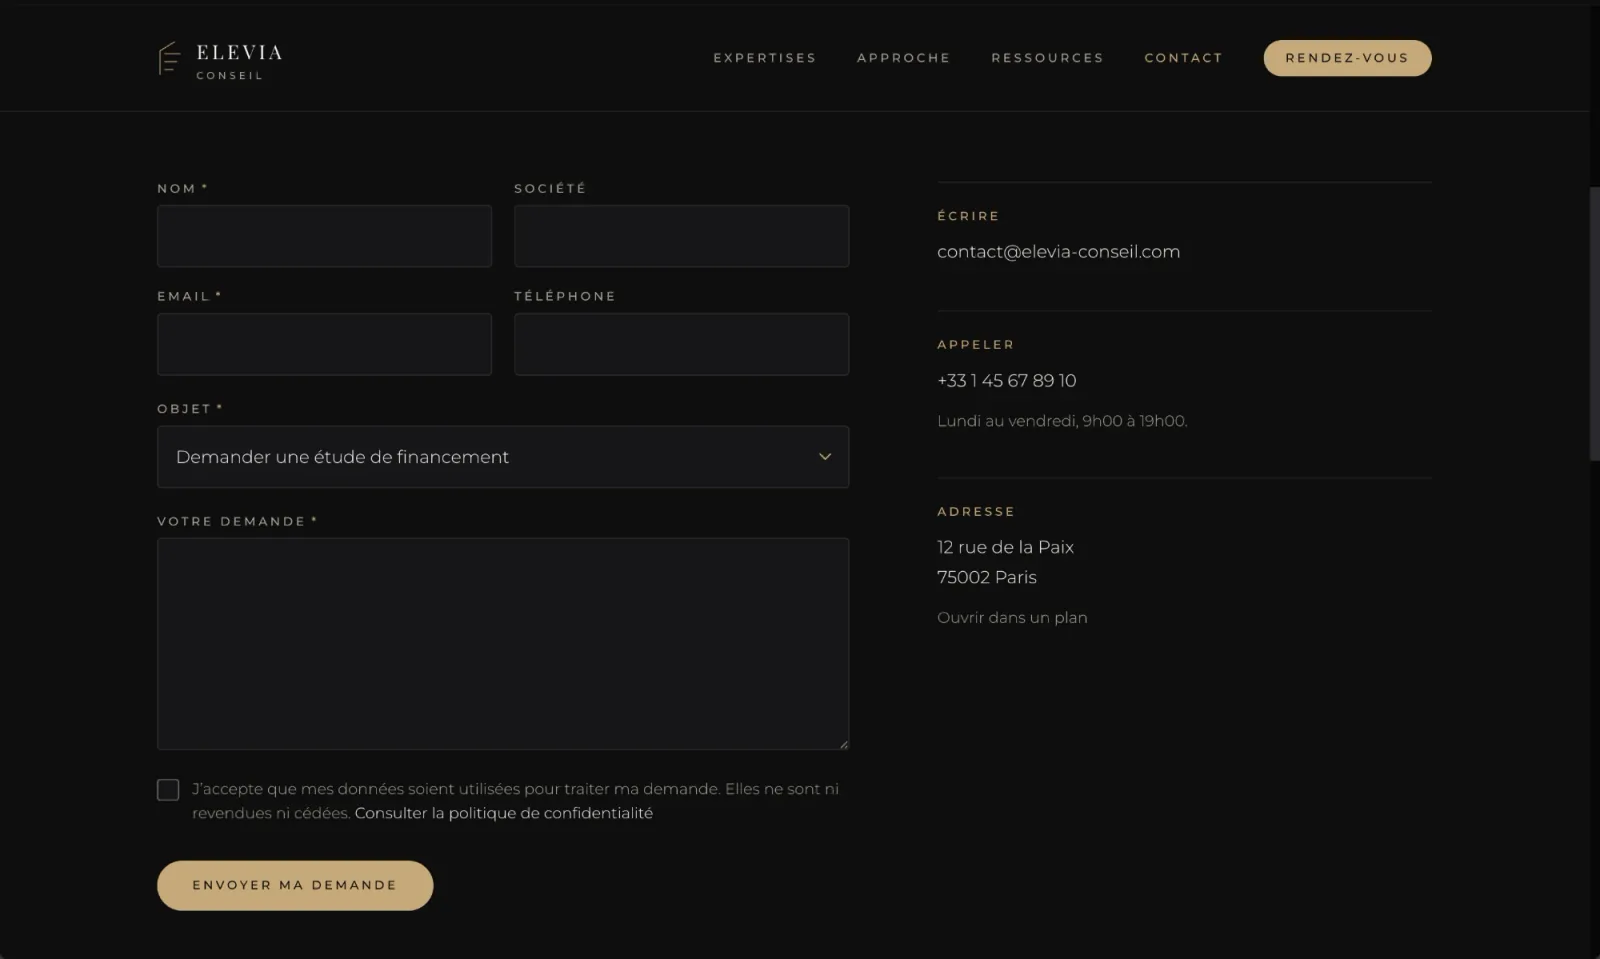Grab the text area resize handle

tap(844, 744)
